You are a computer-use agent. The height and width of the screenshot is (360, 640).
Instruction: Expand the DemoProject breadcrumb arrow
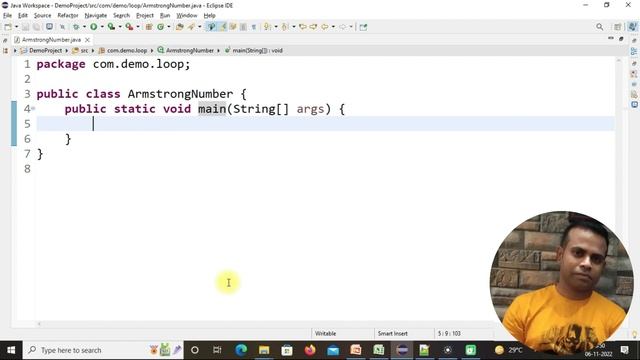pos(66,51)
